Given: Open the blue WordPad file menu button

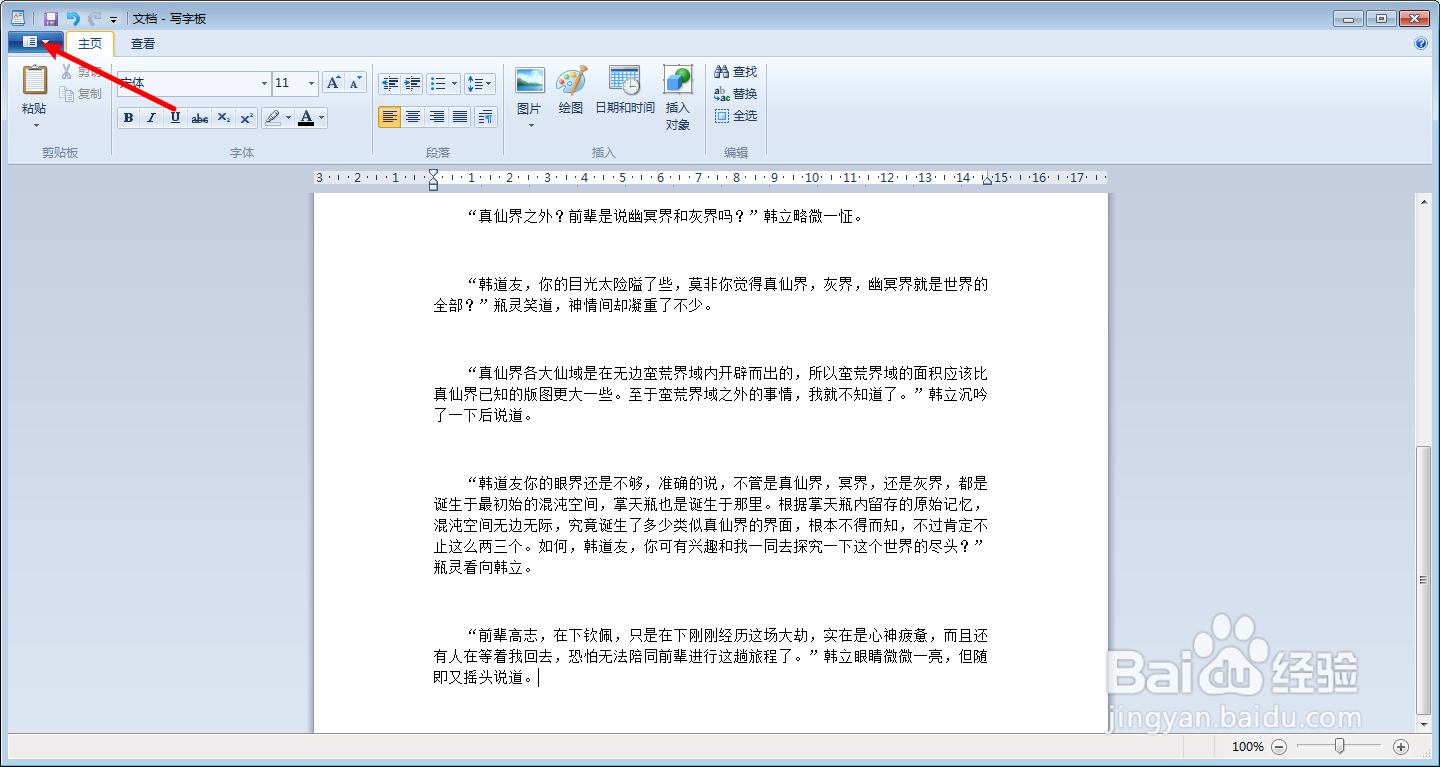Looking at the screenshot, I should click(x=35, y=42).
